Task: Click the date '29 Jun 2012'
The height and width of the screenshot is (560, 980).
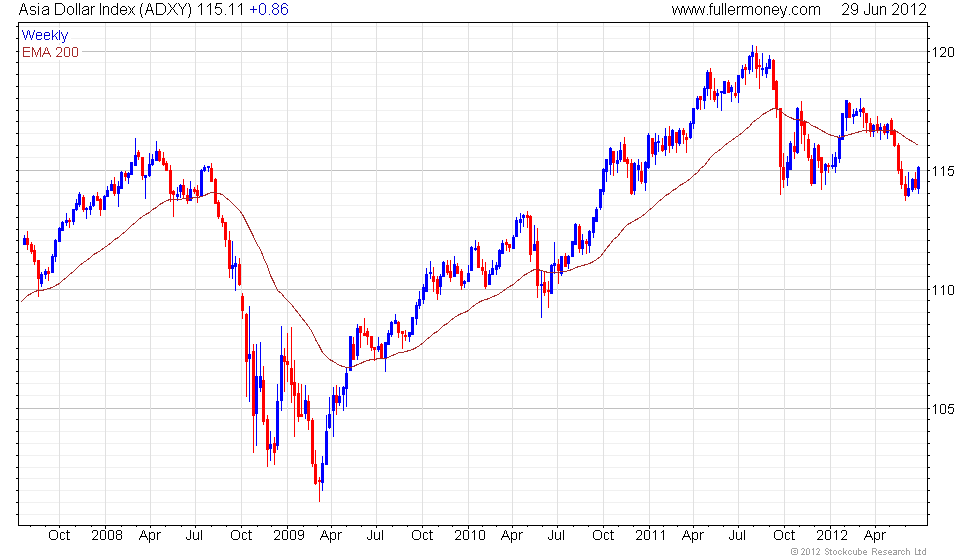Action: coord(883,9)
